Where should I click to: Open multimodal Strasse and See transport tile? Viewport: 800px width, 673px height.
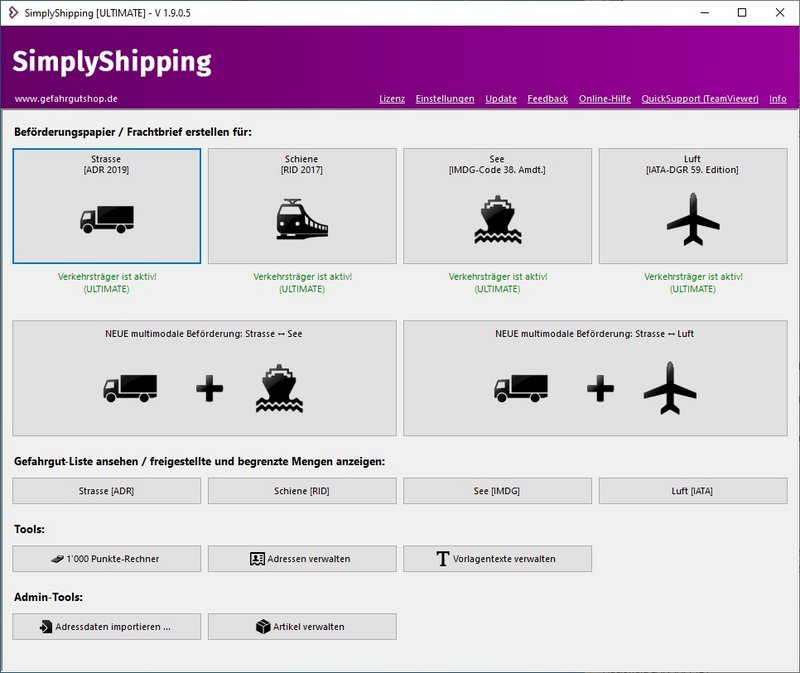click(204, 378)
